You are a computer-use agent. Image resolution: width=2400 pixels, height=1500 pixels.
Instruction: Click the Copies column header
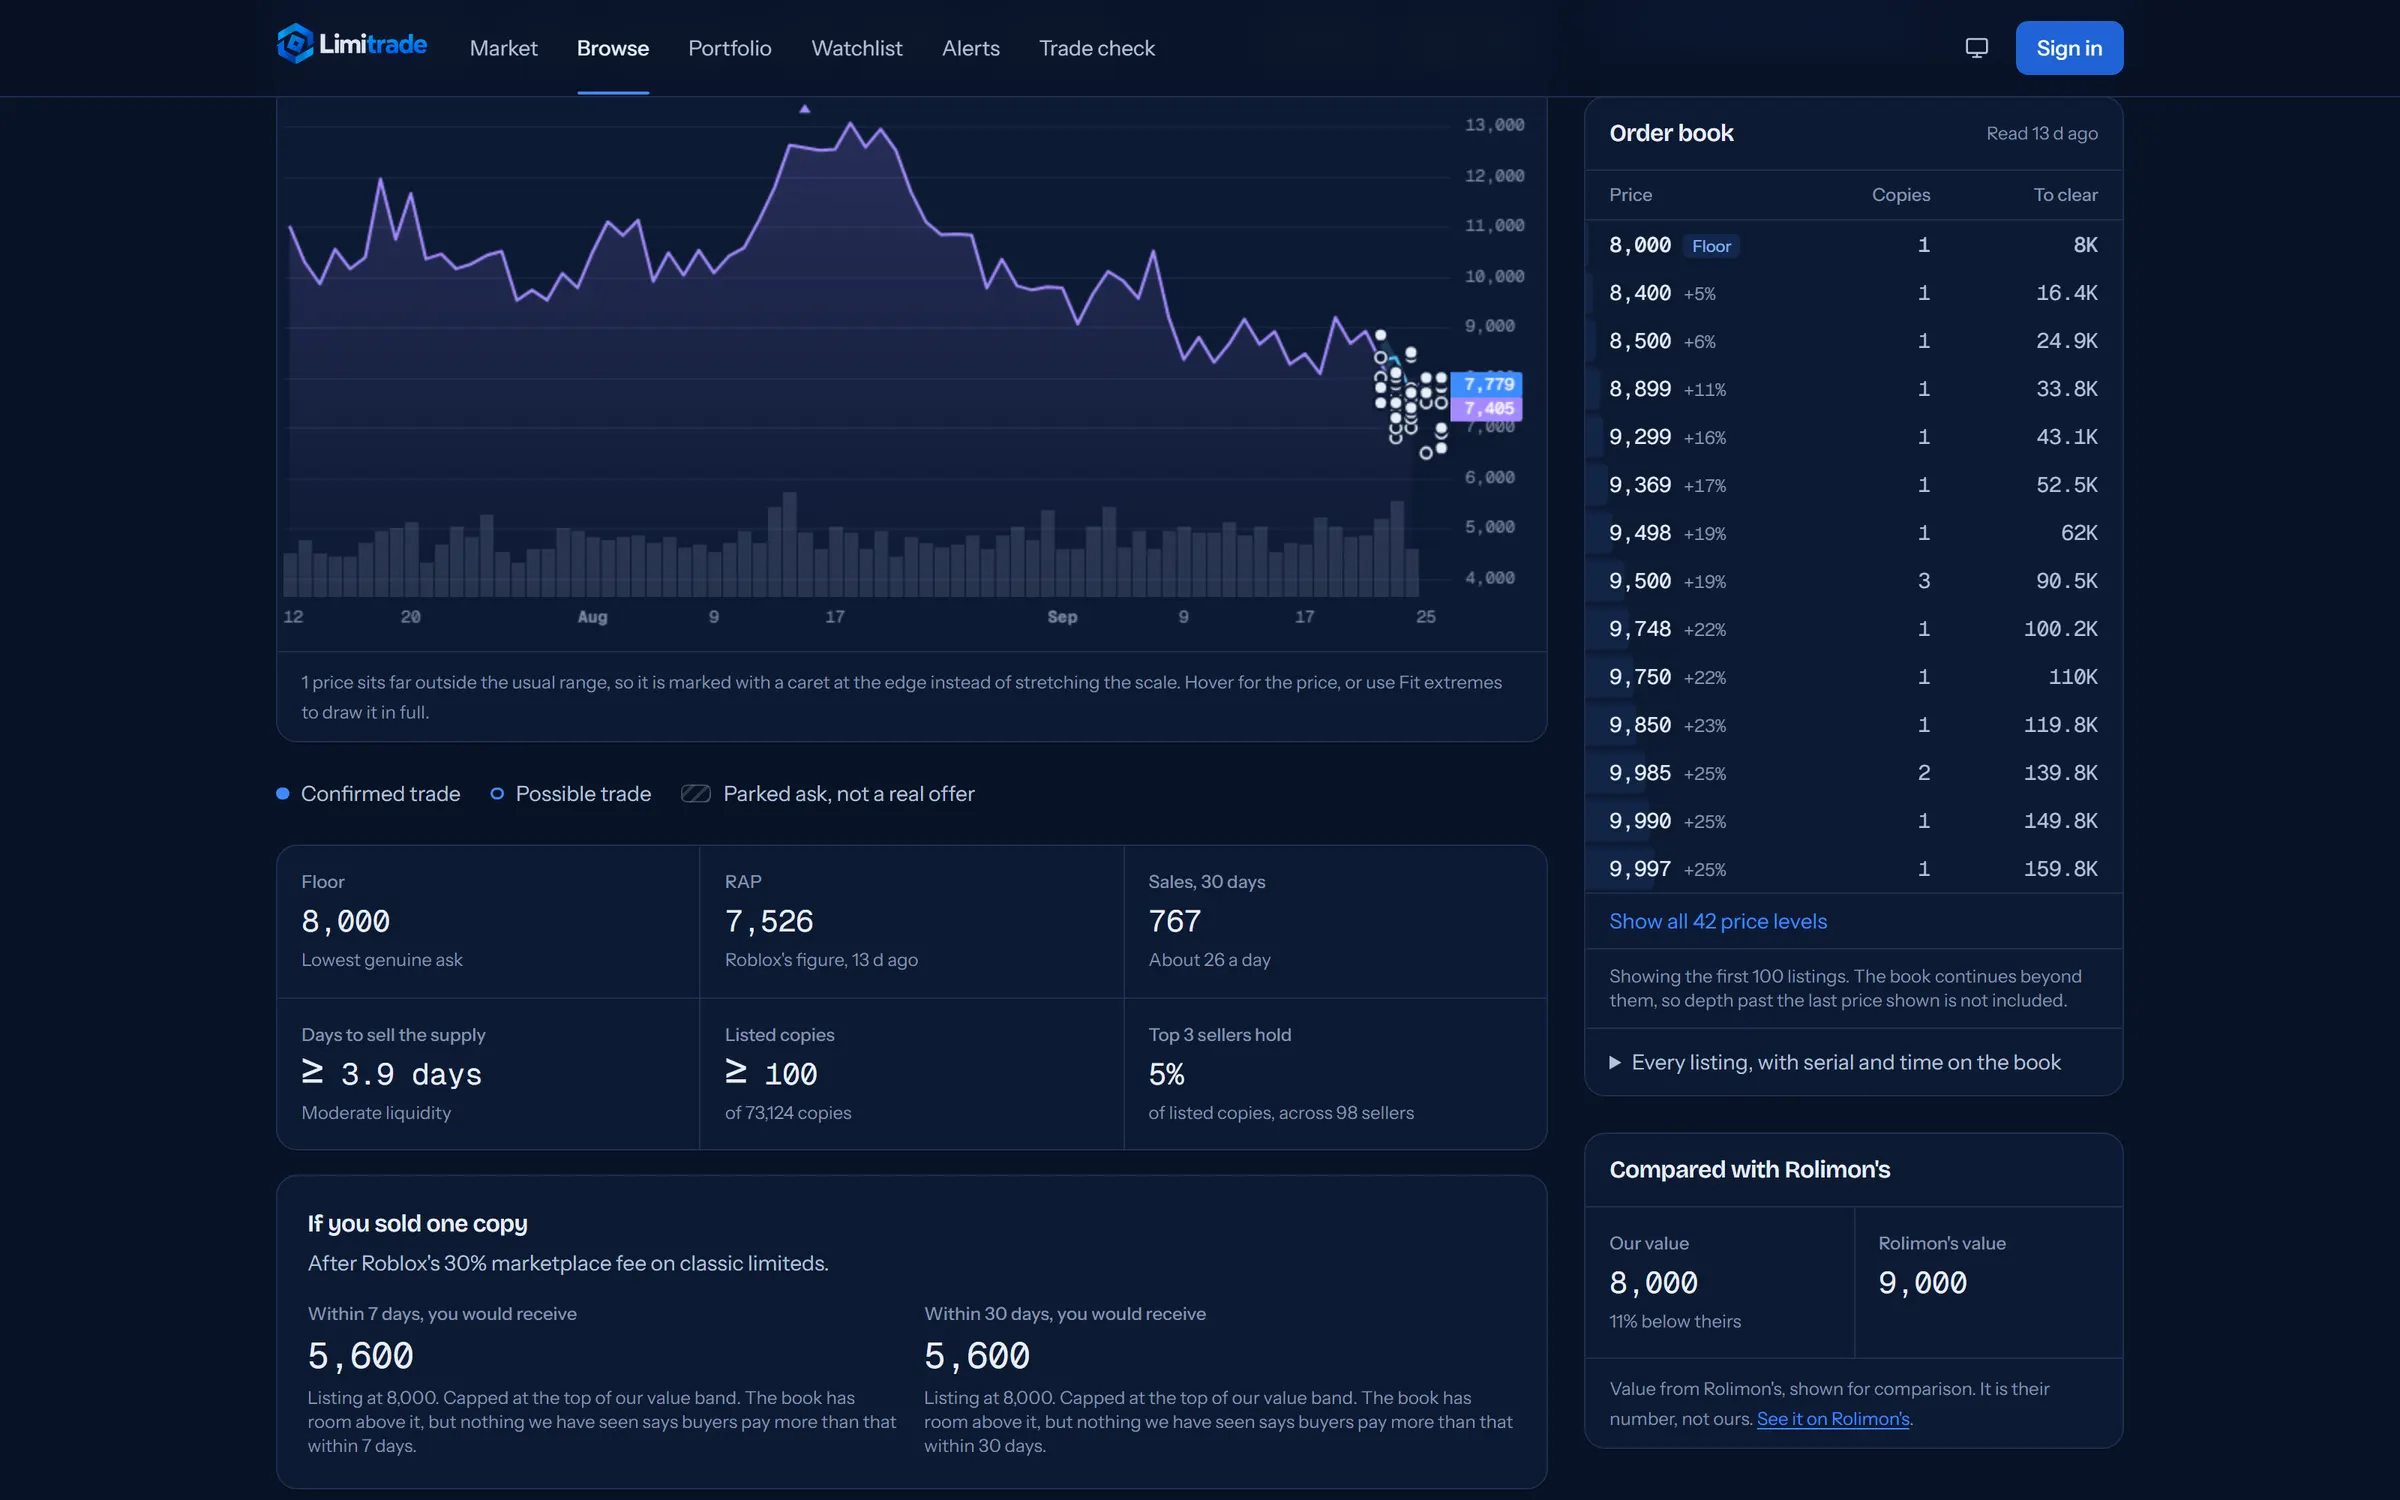pos(1901,195)
